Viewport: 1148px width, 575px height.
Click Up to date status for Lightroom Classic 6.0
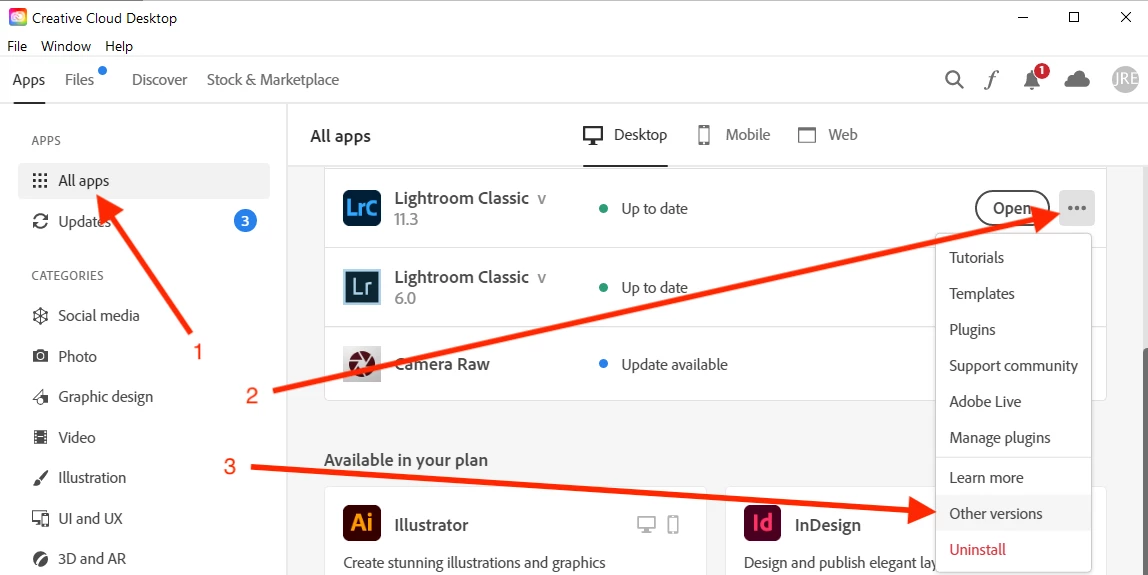(644, 288)
